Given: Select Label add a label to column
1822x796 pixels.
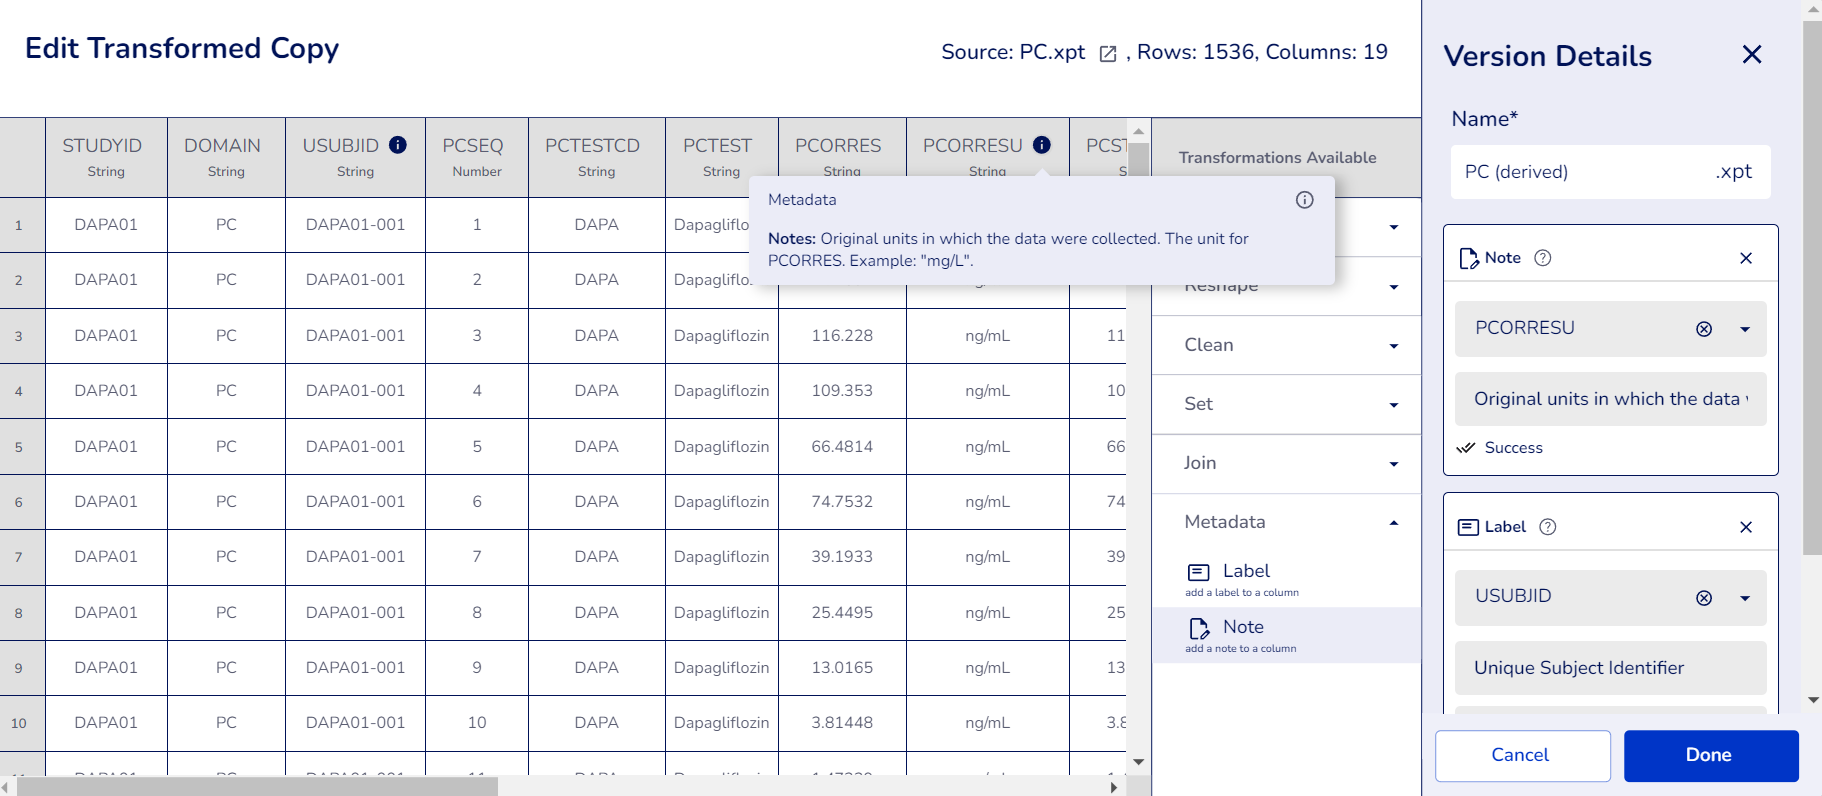Looking at the screenshot, I should 1286,579.
